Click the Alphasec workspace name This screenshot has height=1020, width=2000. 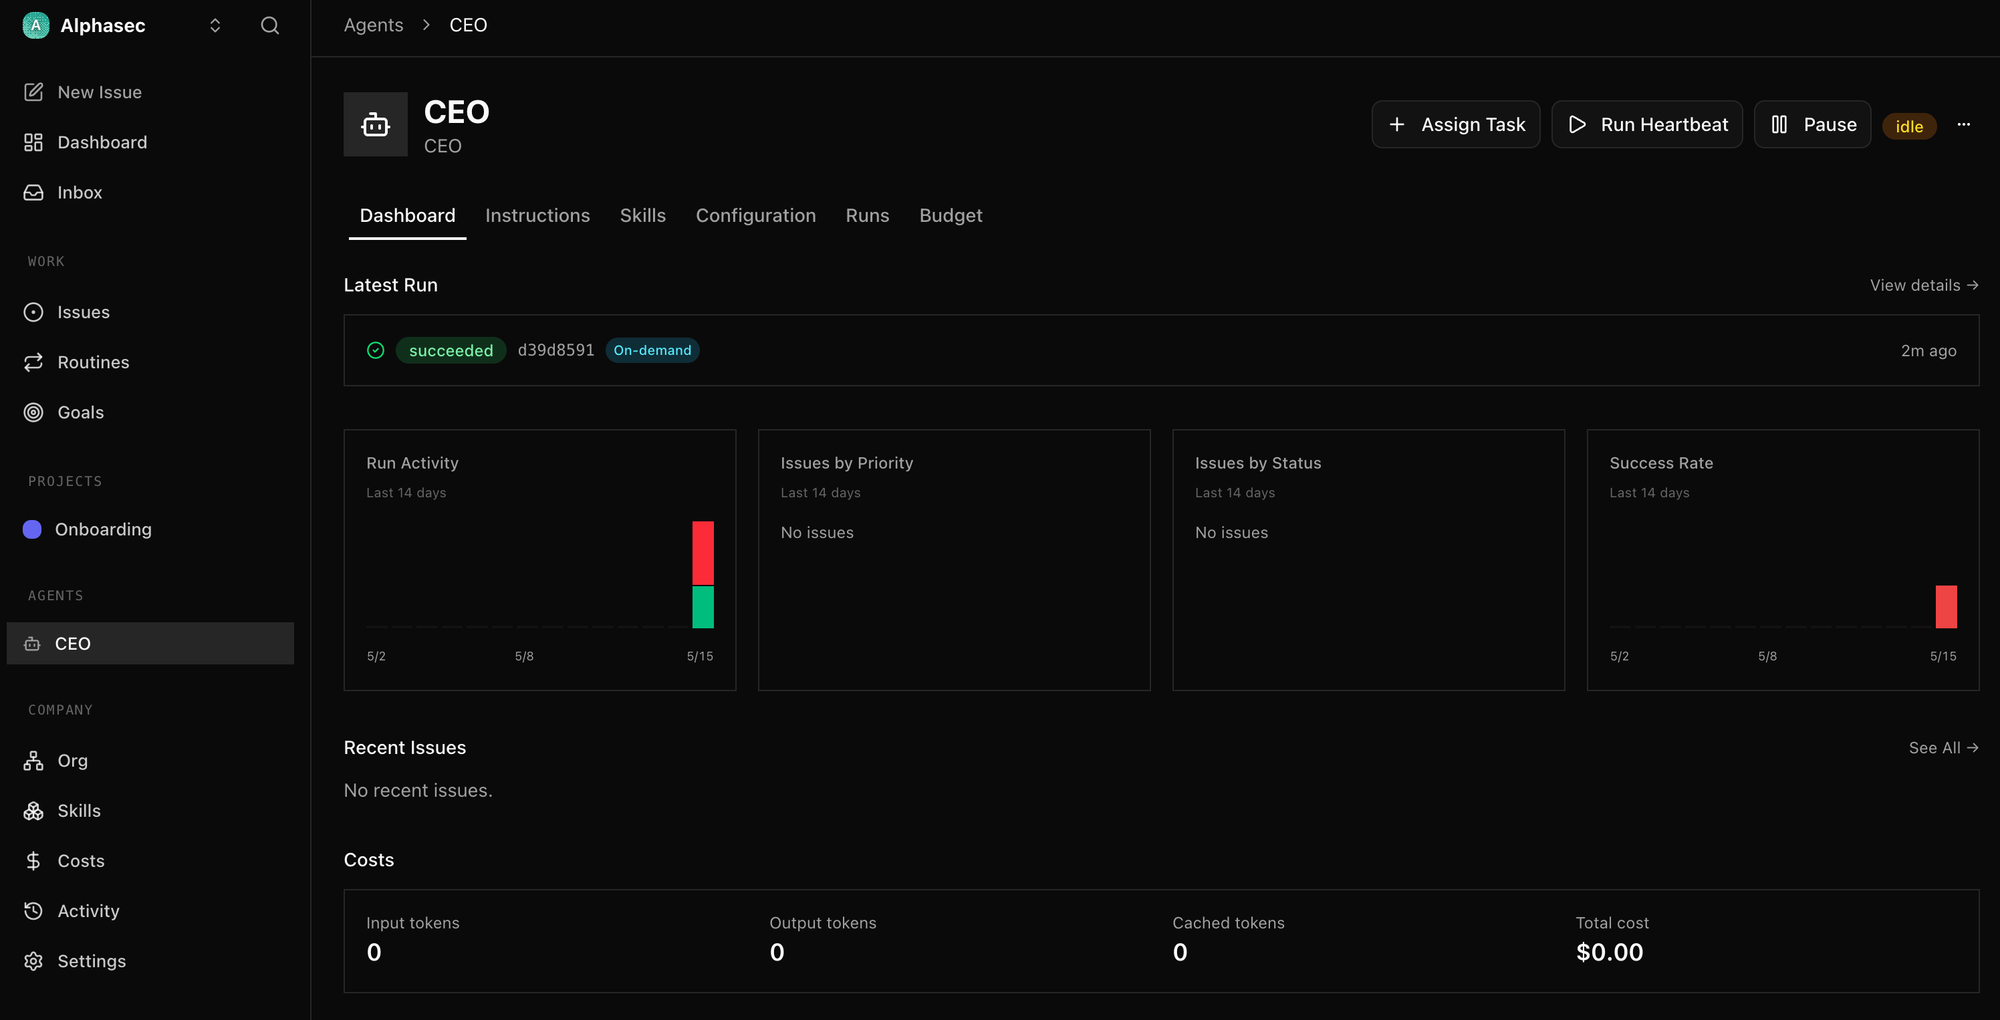(103, 25)
